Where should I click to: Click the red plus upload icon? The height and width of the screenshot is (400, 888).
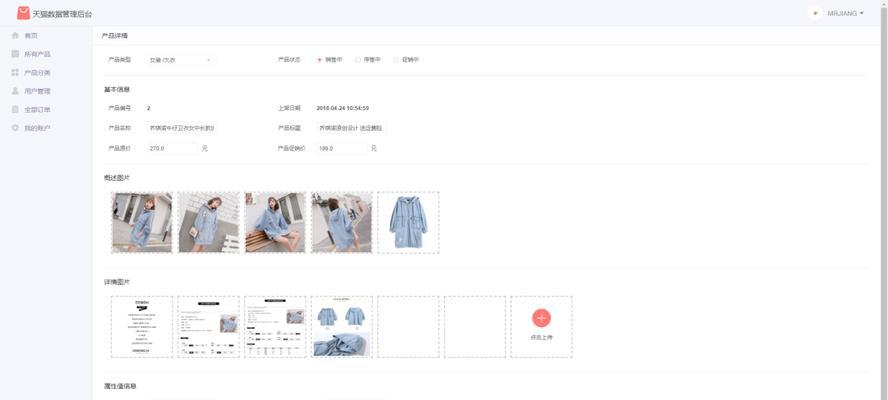coord(541,318)
